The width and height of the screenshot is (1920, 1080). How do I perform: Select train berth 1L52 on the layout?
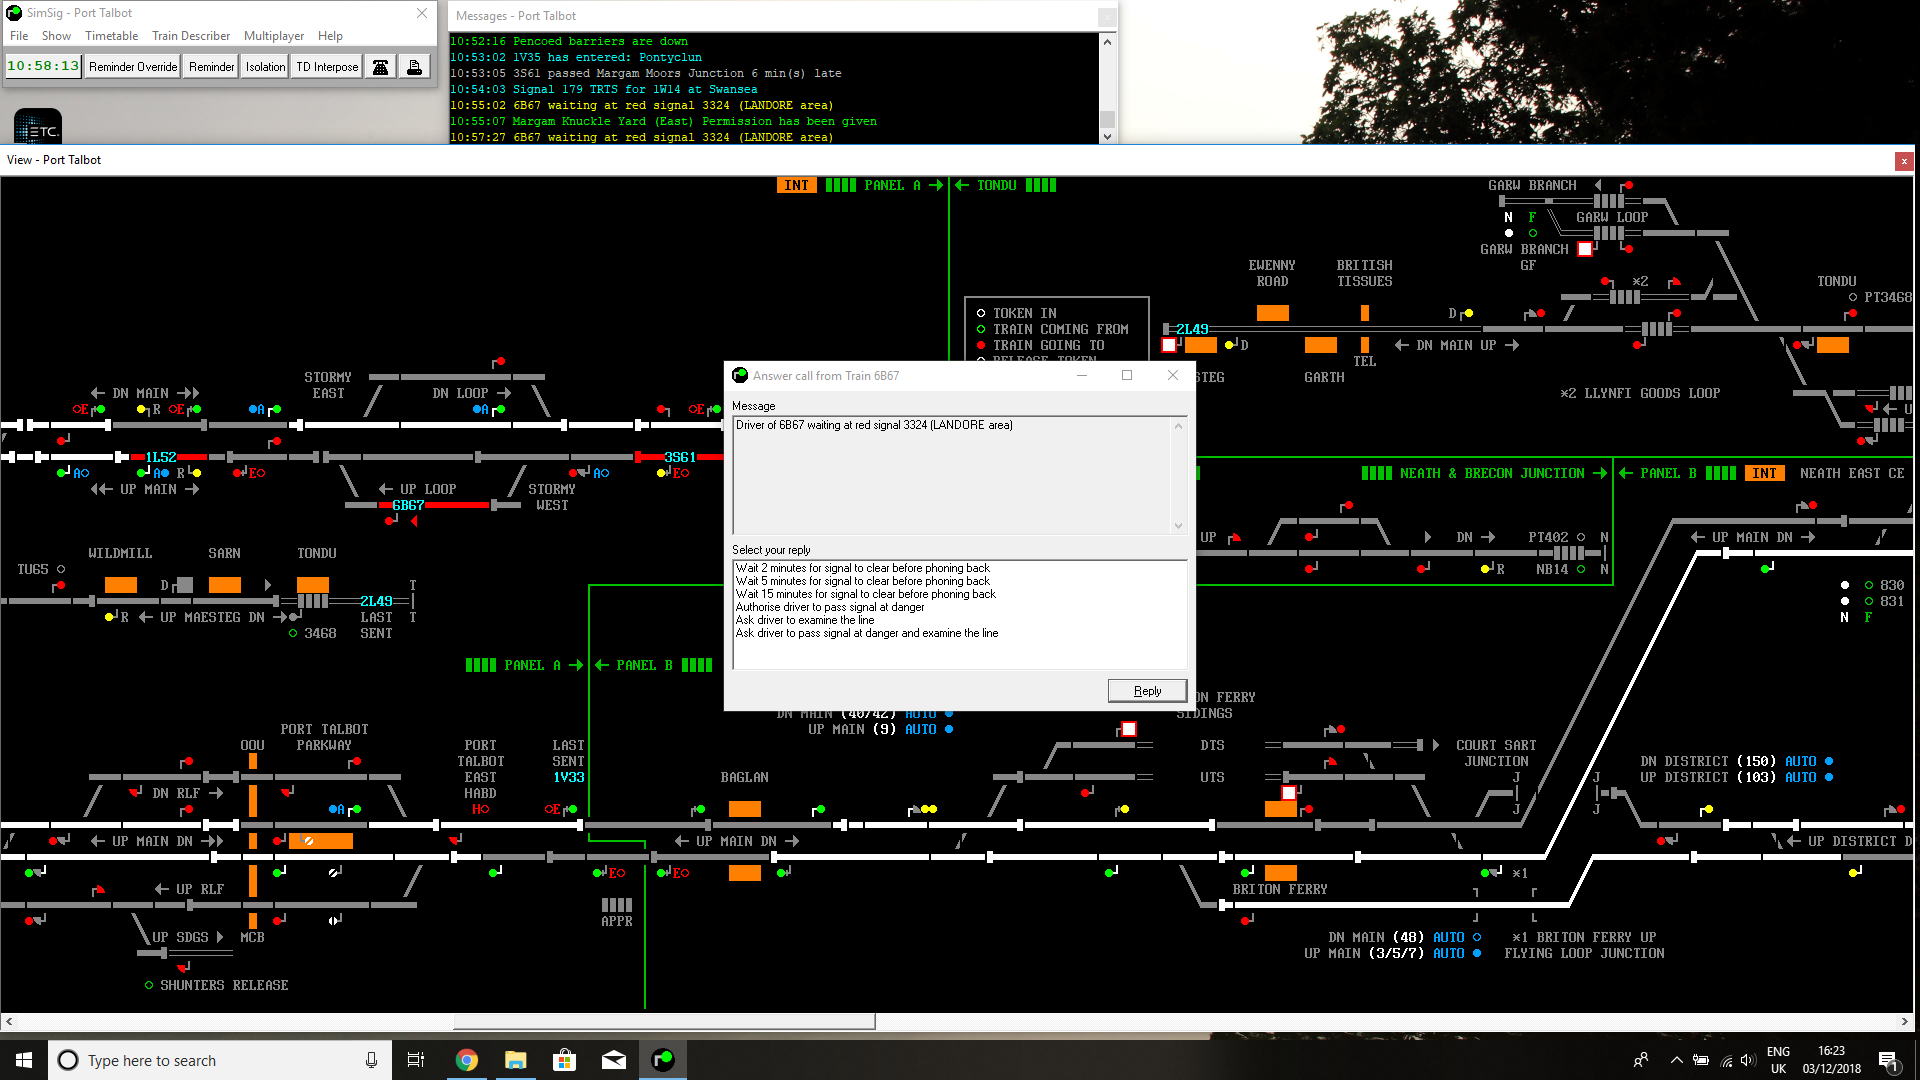pyautogui.click(x=161, y=457)
